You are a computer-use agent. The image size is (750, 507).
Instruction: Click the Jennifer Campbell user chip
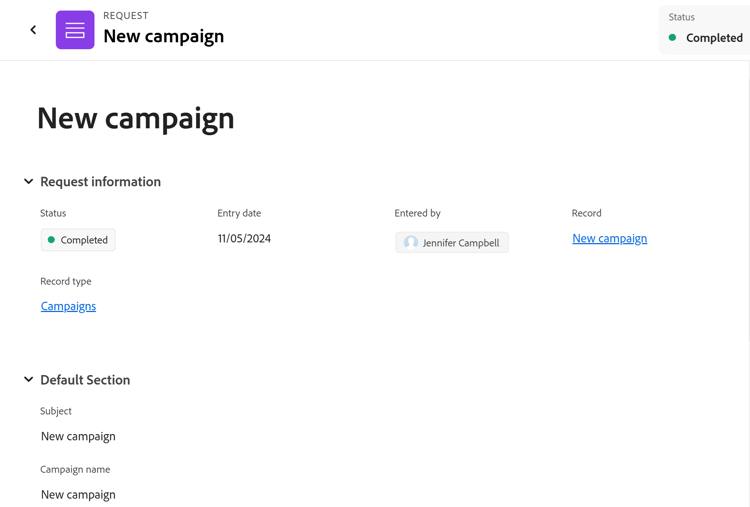[452, 242]
